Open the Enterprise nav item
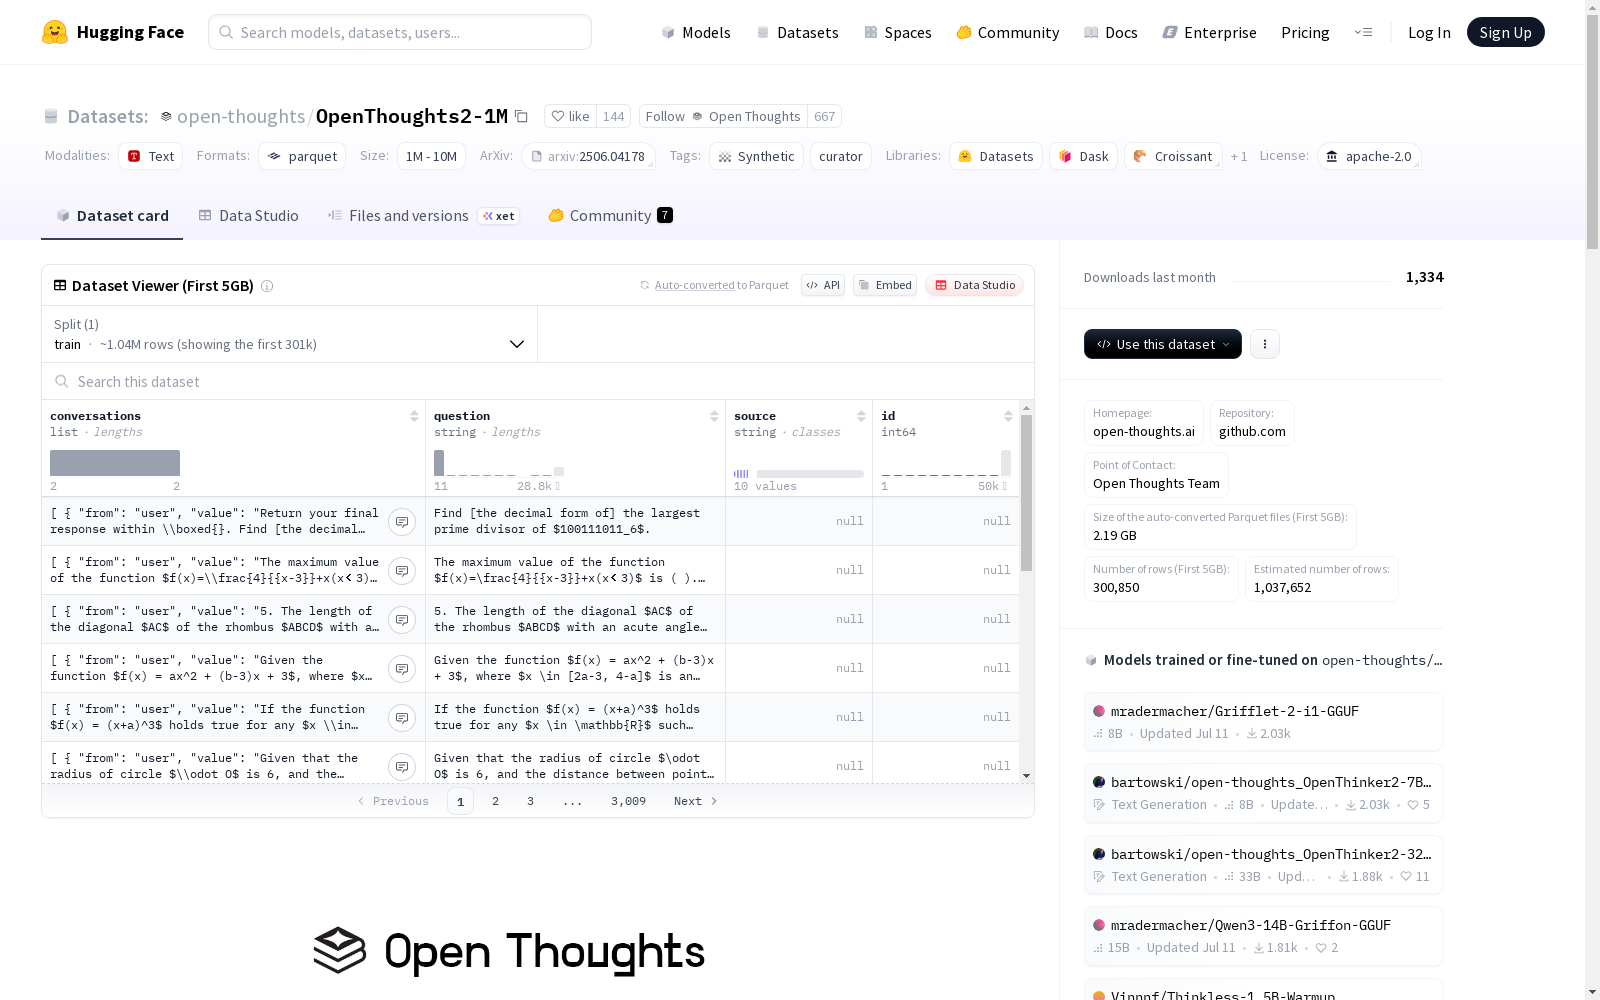The width and height of the screenshot is (1600, 1000). point(1210,32)
